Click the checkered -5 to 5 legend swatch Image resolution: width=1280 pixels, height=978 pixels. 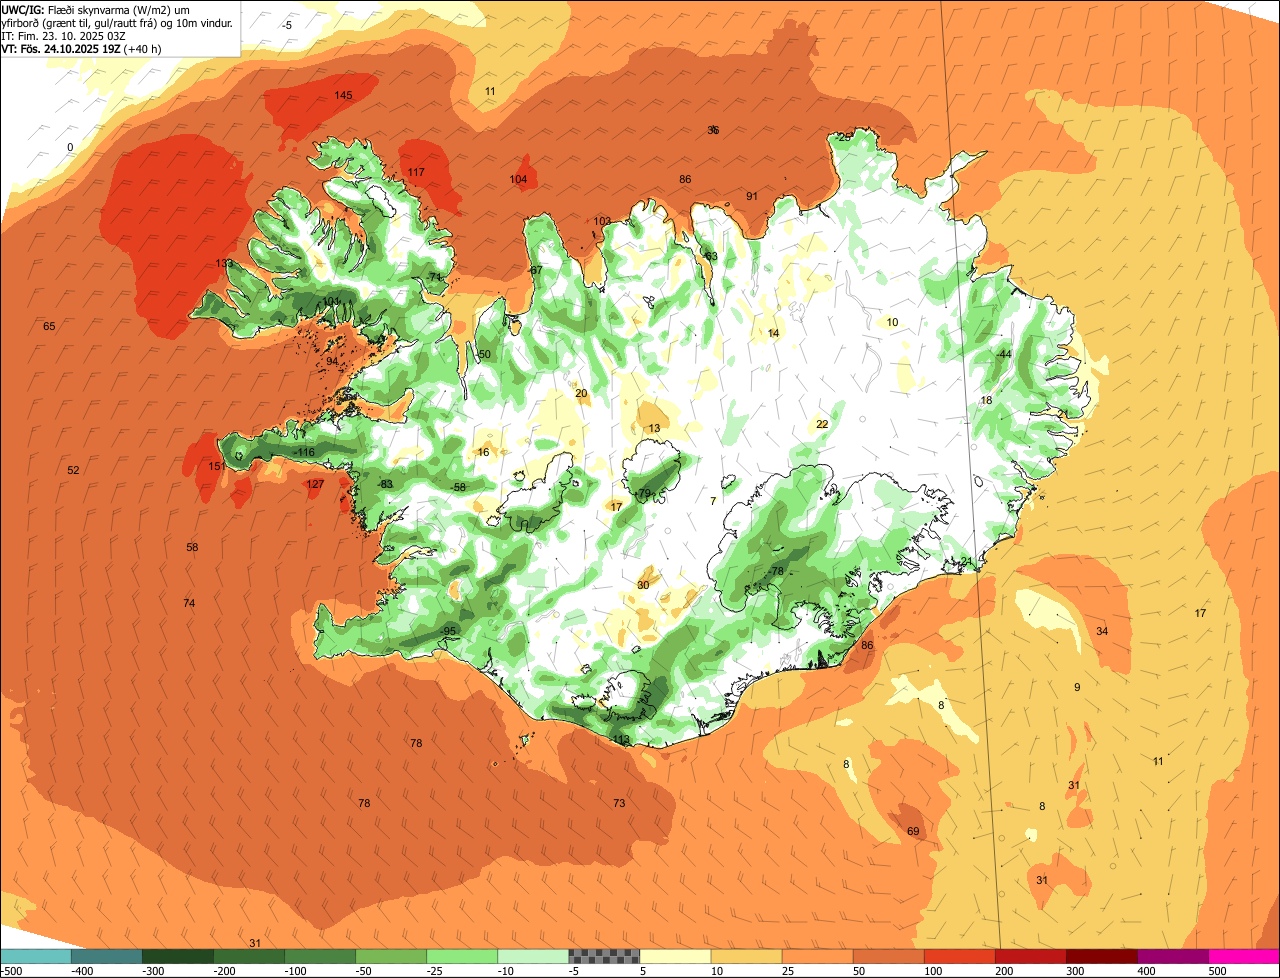point(604,956)
